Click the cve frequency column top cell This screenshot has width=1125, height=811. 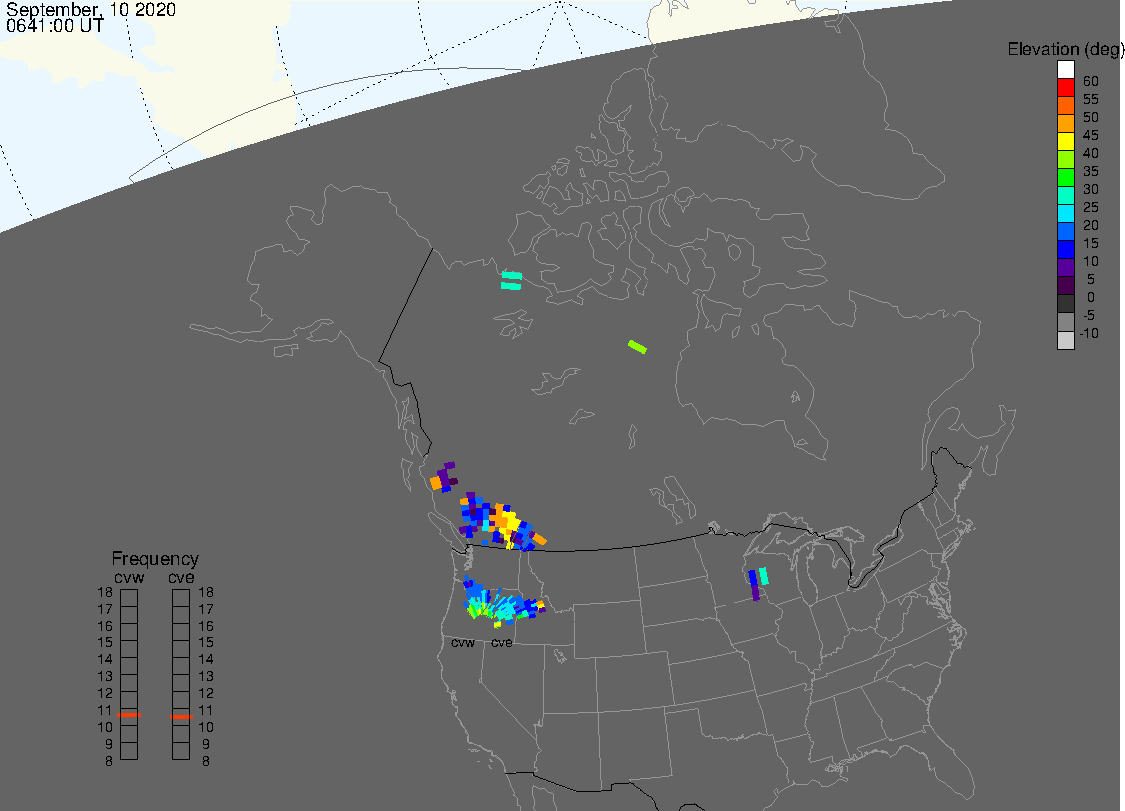tap(181, 598)
